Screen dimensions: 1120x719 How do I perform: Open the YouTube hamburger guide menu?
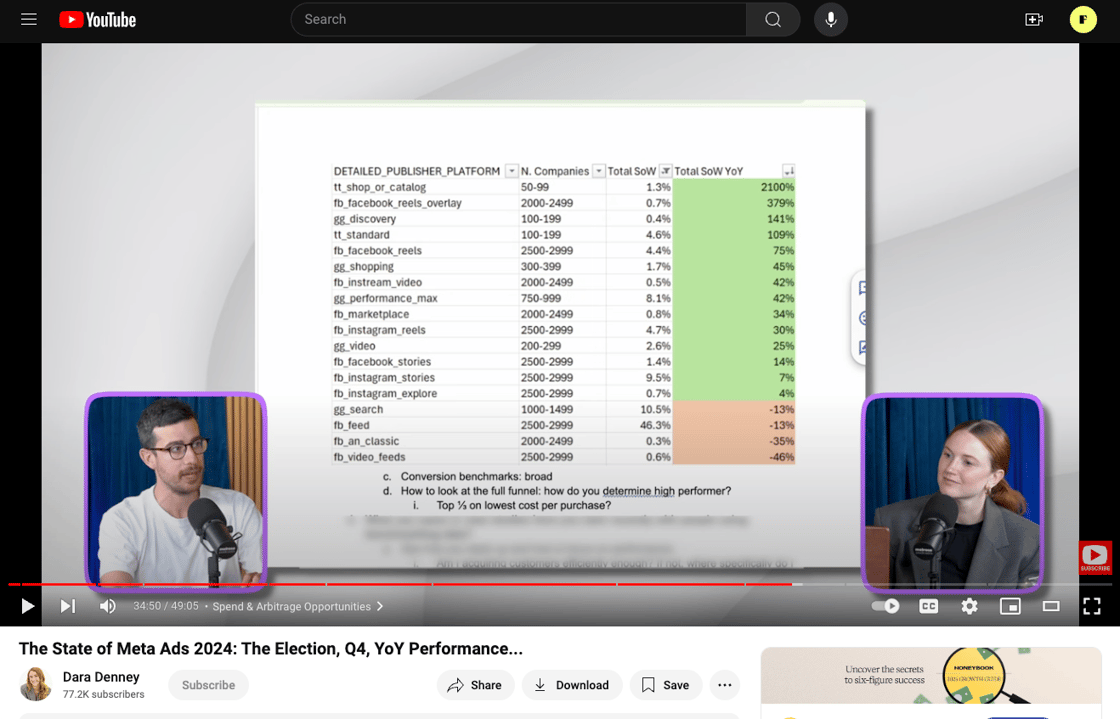pyautogui.click(x=29, y=19)
